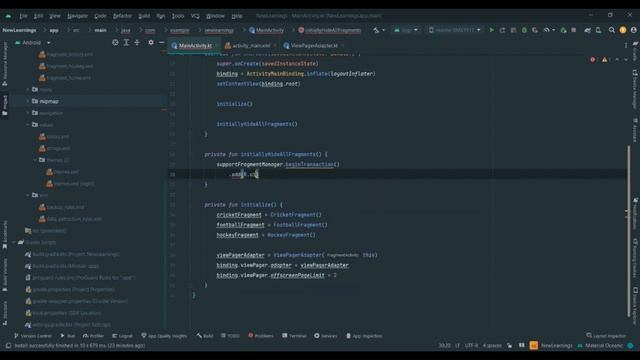Viewport: 640px width, 360px height.
Task: Open editor tabs more options icon
Action: coord(626,46)
